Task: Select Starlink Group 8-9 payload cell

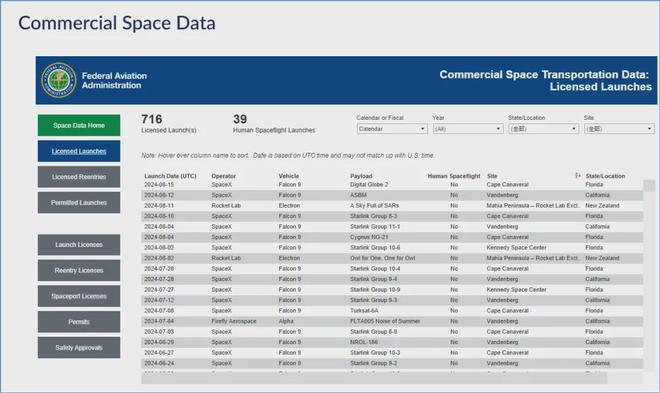Action: 373,332
